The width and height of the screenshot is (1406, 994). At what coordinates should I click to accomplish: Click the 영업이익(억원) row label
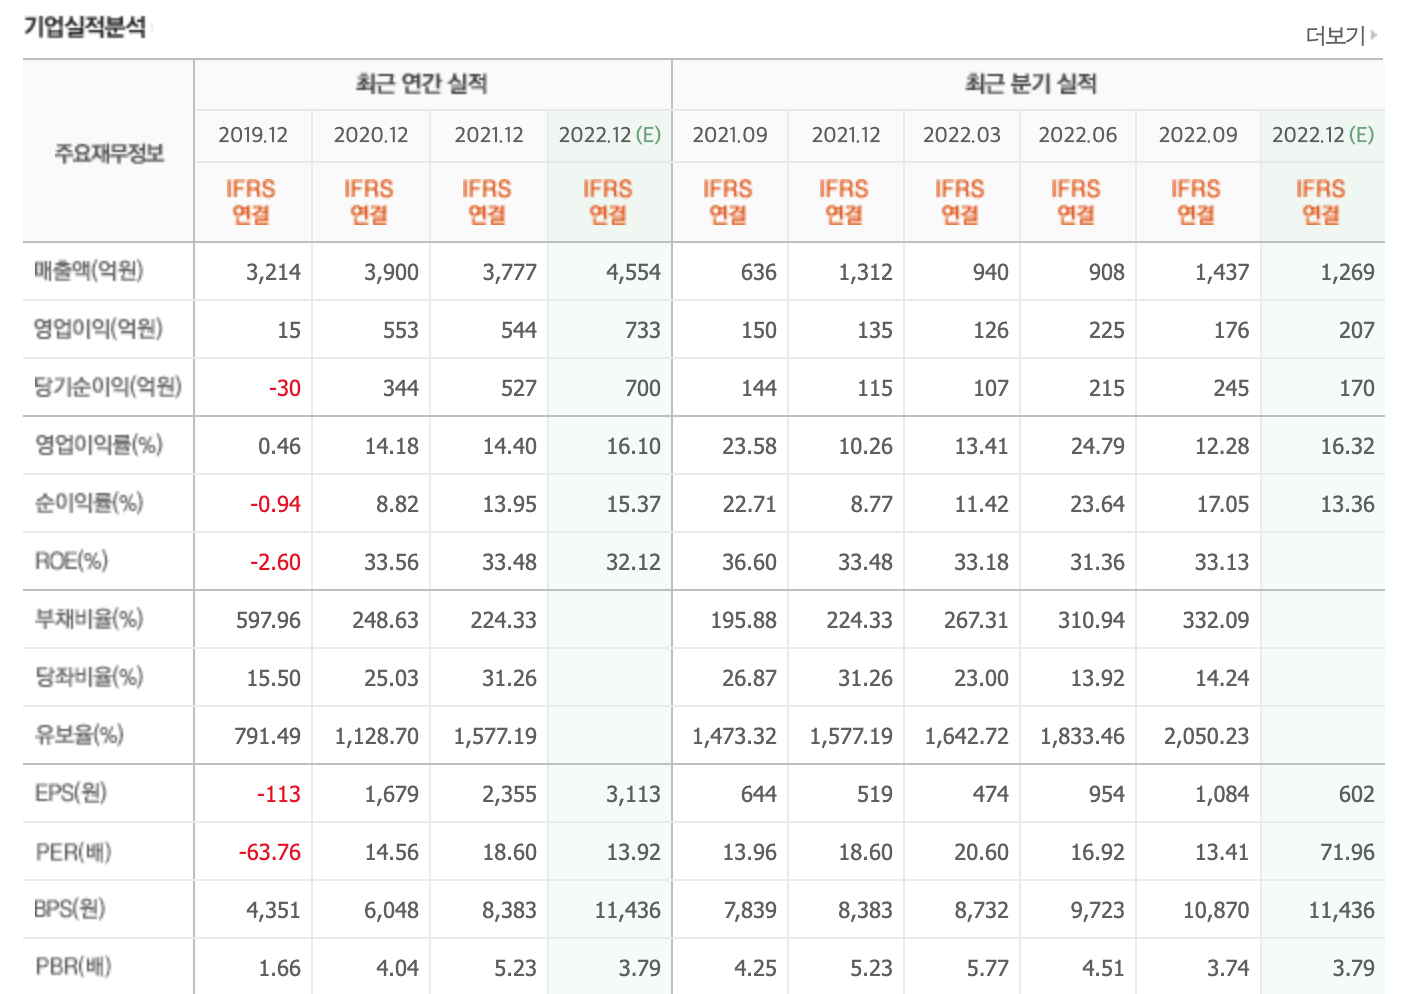[98, 329]
